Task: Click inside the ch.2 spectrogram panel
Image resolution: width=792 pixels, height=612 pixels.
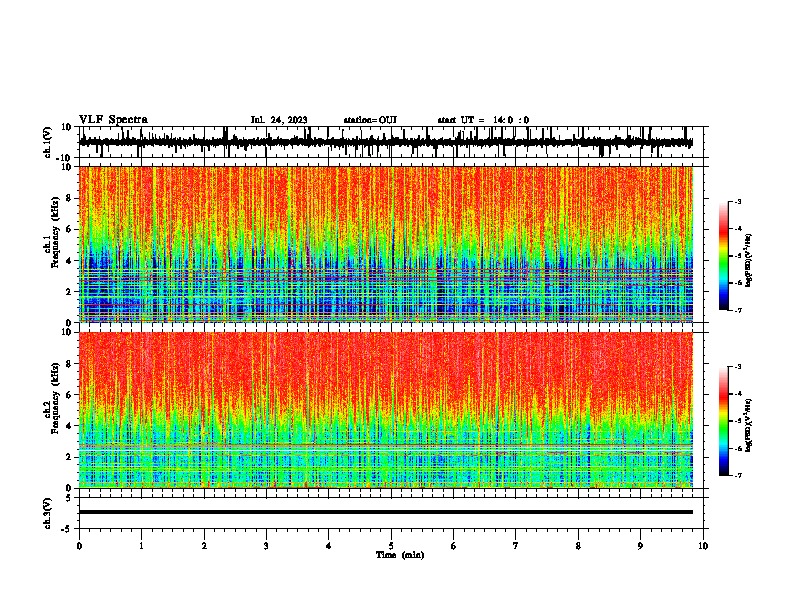Action: (x=386, y=410)
